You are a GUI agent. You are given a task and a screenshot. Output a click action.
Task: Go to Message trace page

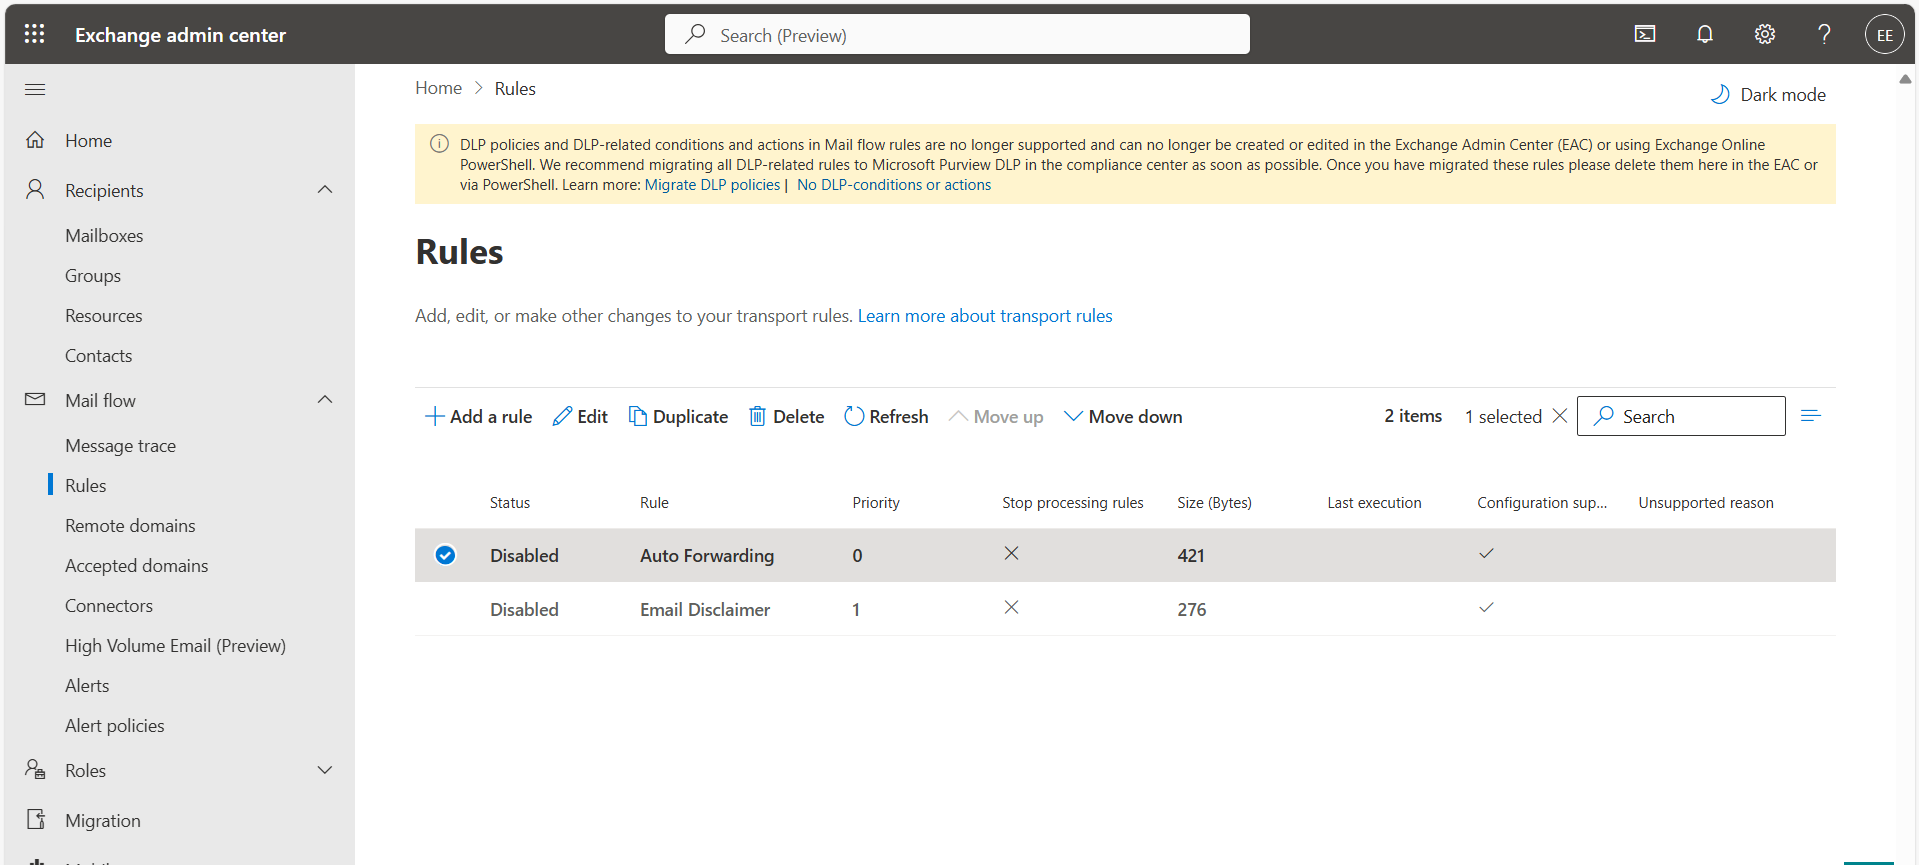click(120, 446)
